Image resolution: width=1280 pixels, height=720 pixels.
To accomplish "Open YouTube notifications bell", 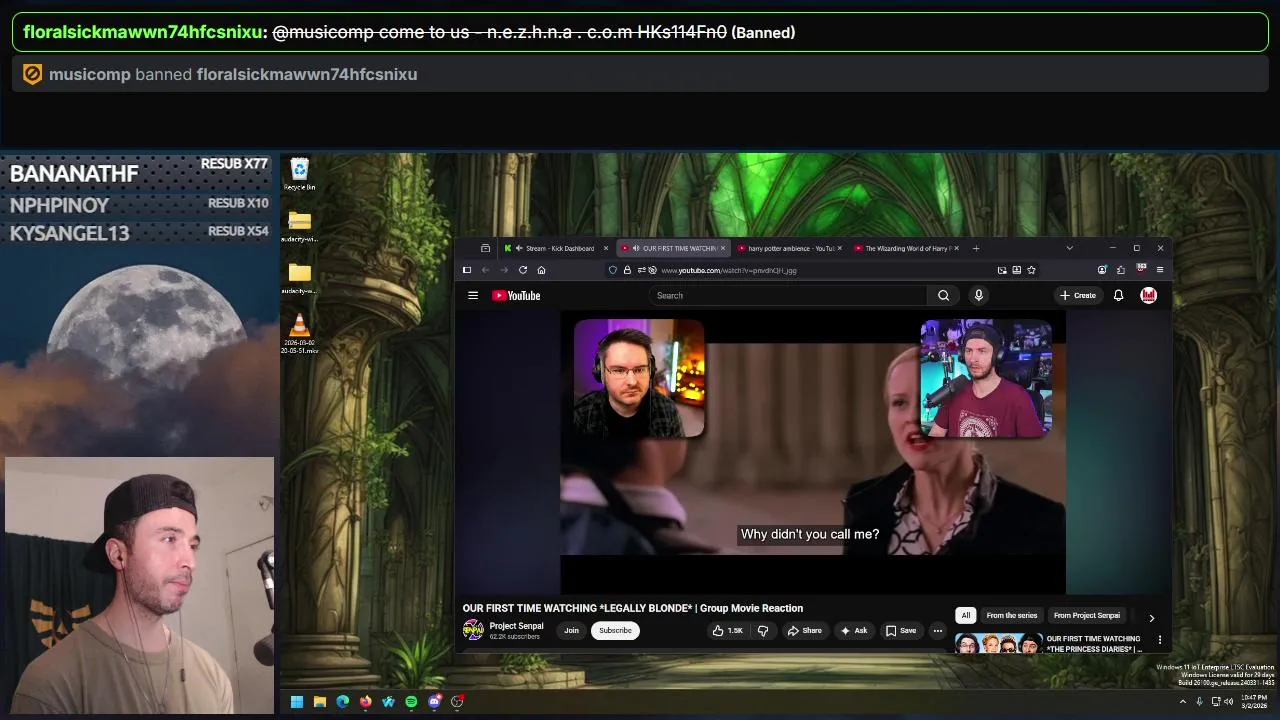I will tap(1118, 295).
